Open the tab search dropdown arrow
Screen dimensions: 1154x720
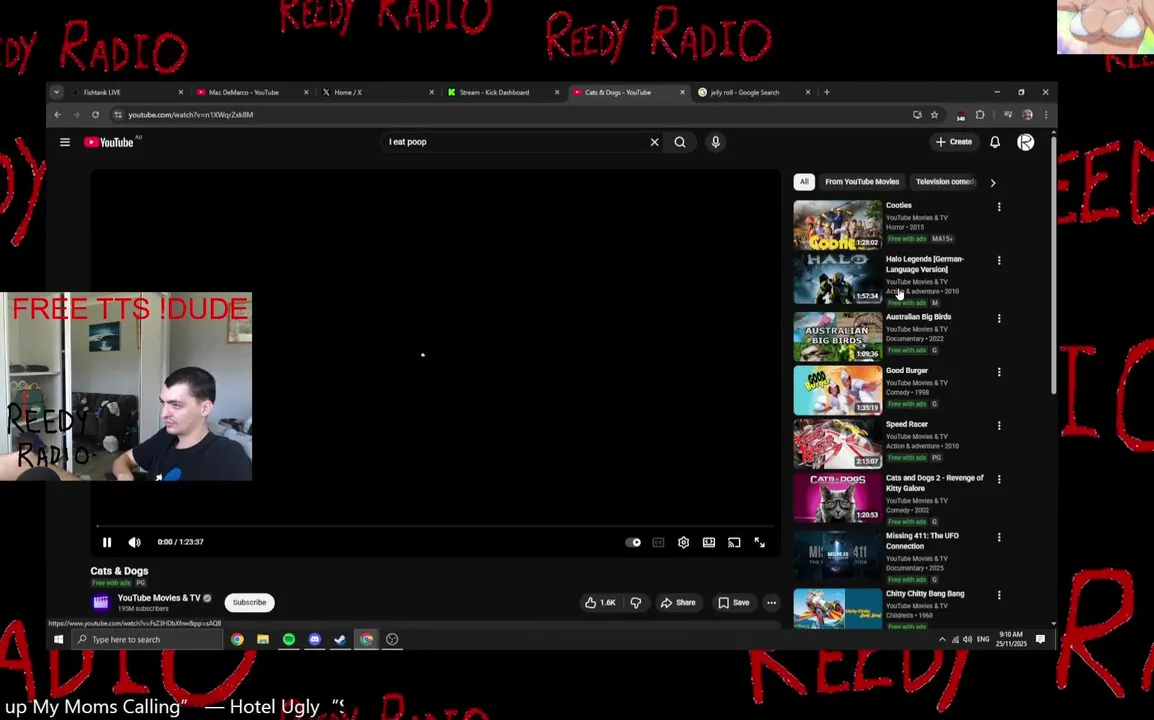pyautogui.click(x=57, y=92)
